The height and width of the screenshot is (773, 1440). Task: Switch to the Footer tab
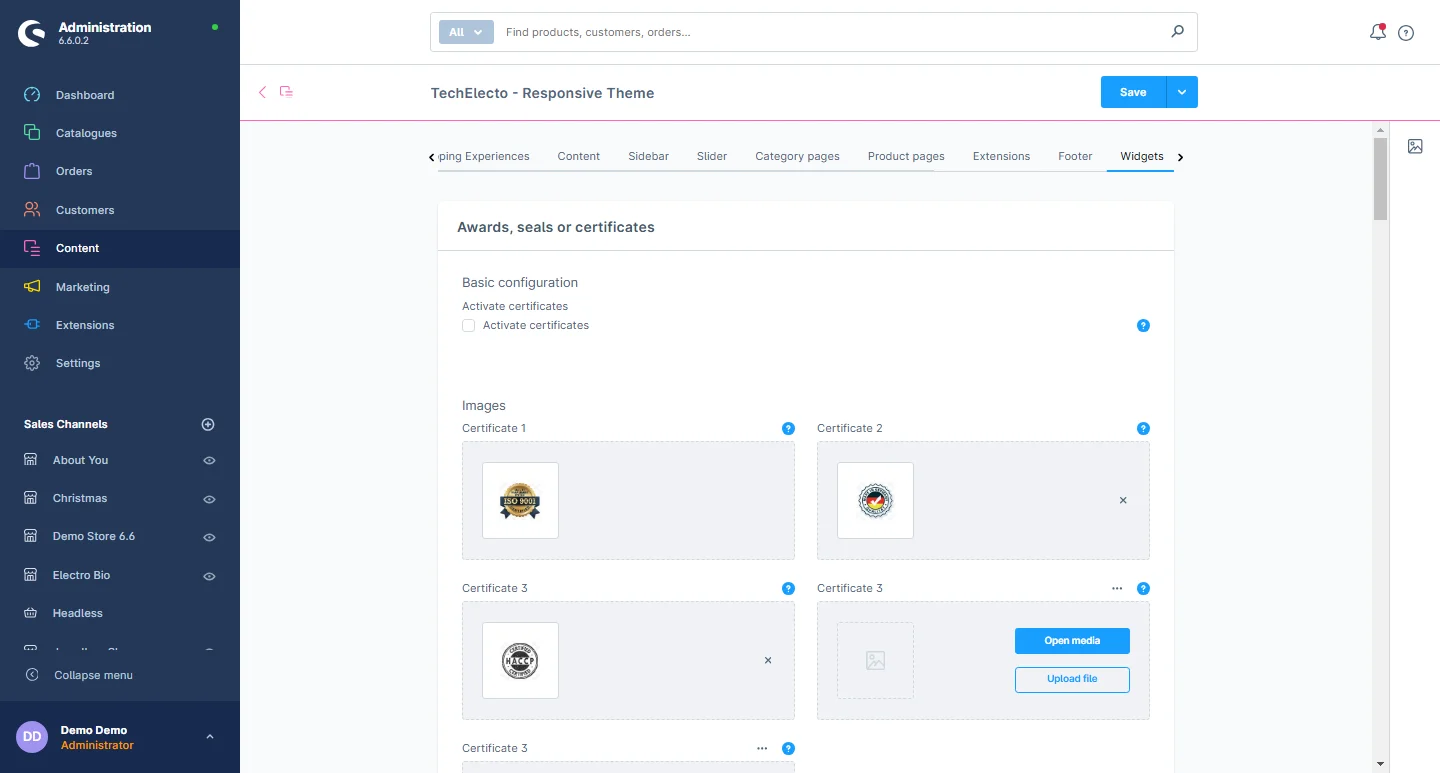[1075, 156]
